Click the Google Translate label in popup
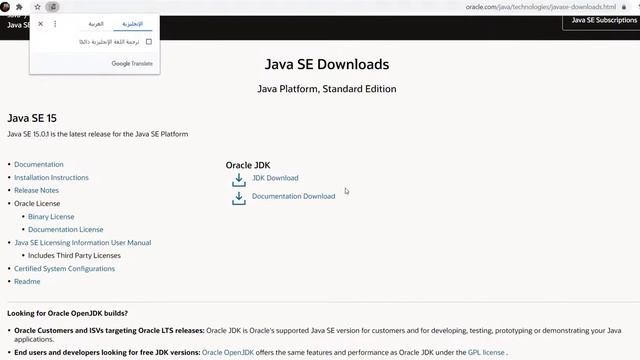The width and height of the screenshot is (640, 360). (132, 64)
